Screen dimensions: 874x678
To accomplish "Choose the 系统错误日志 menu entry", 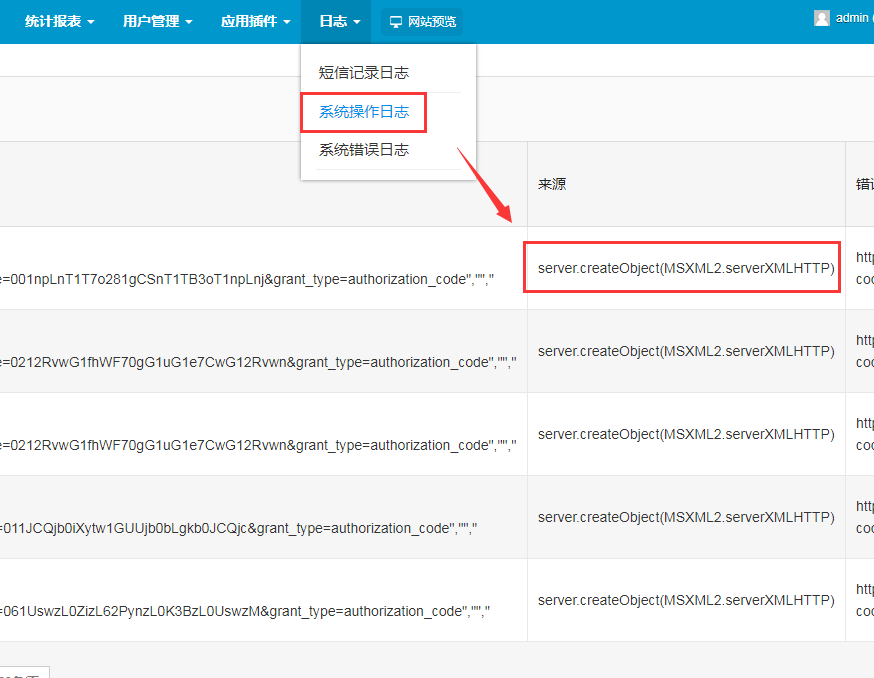I will click(x=363, y=150).
